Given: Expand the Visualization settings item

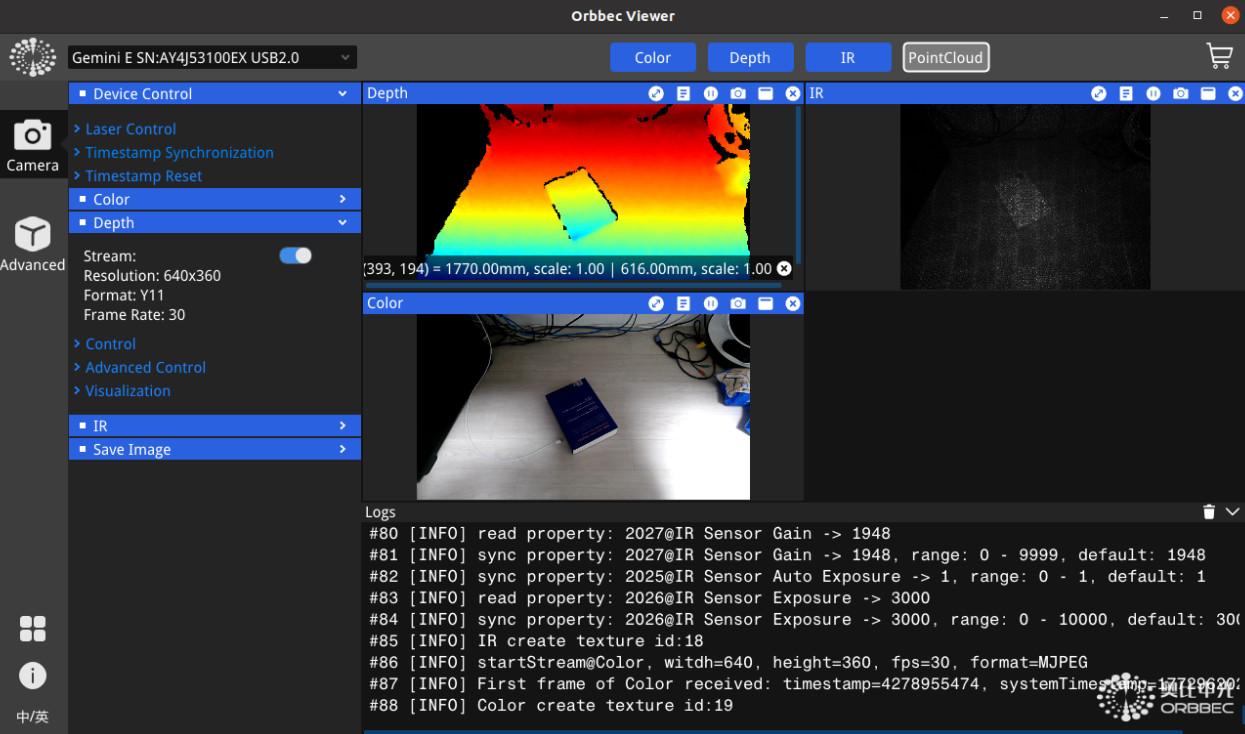Looking at the screenshot, I should (x=127, y=391).
